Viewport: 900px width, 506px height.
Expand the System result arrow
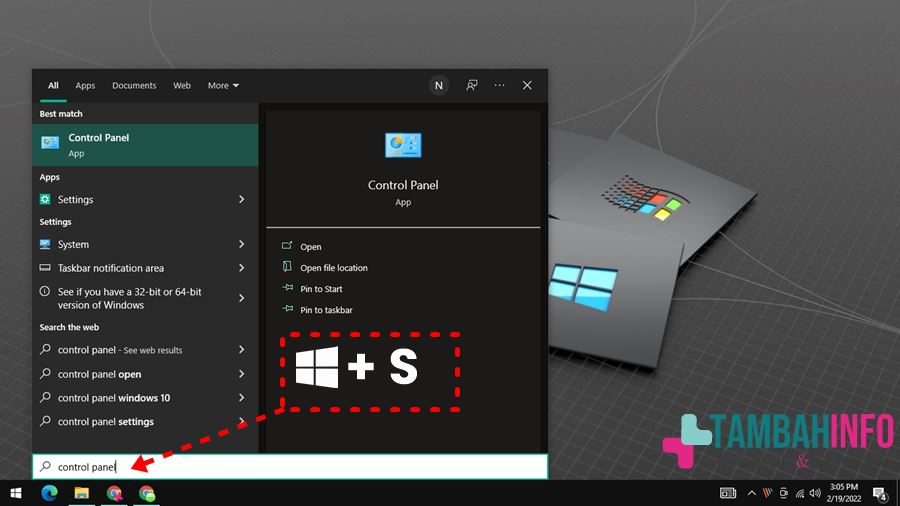click(242, 244)
